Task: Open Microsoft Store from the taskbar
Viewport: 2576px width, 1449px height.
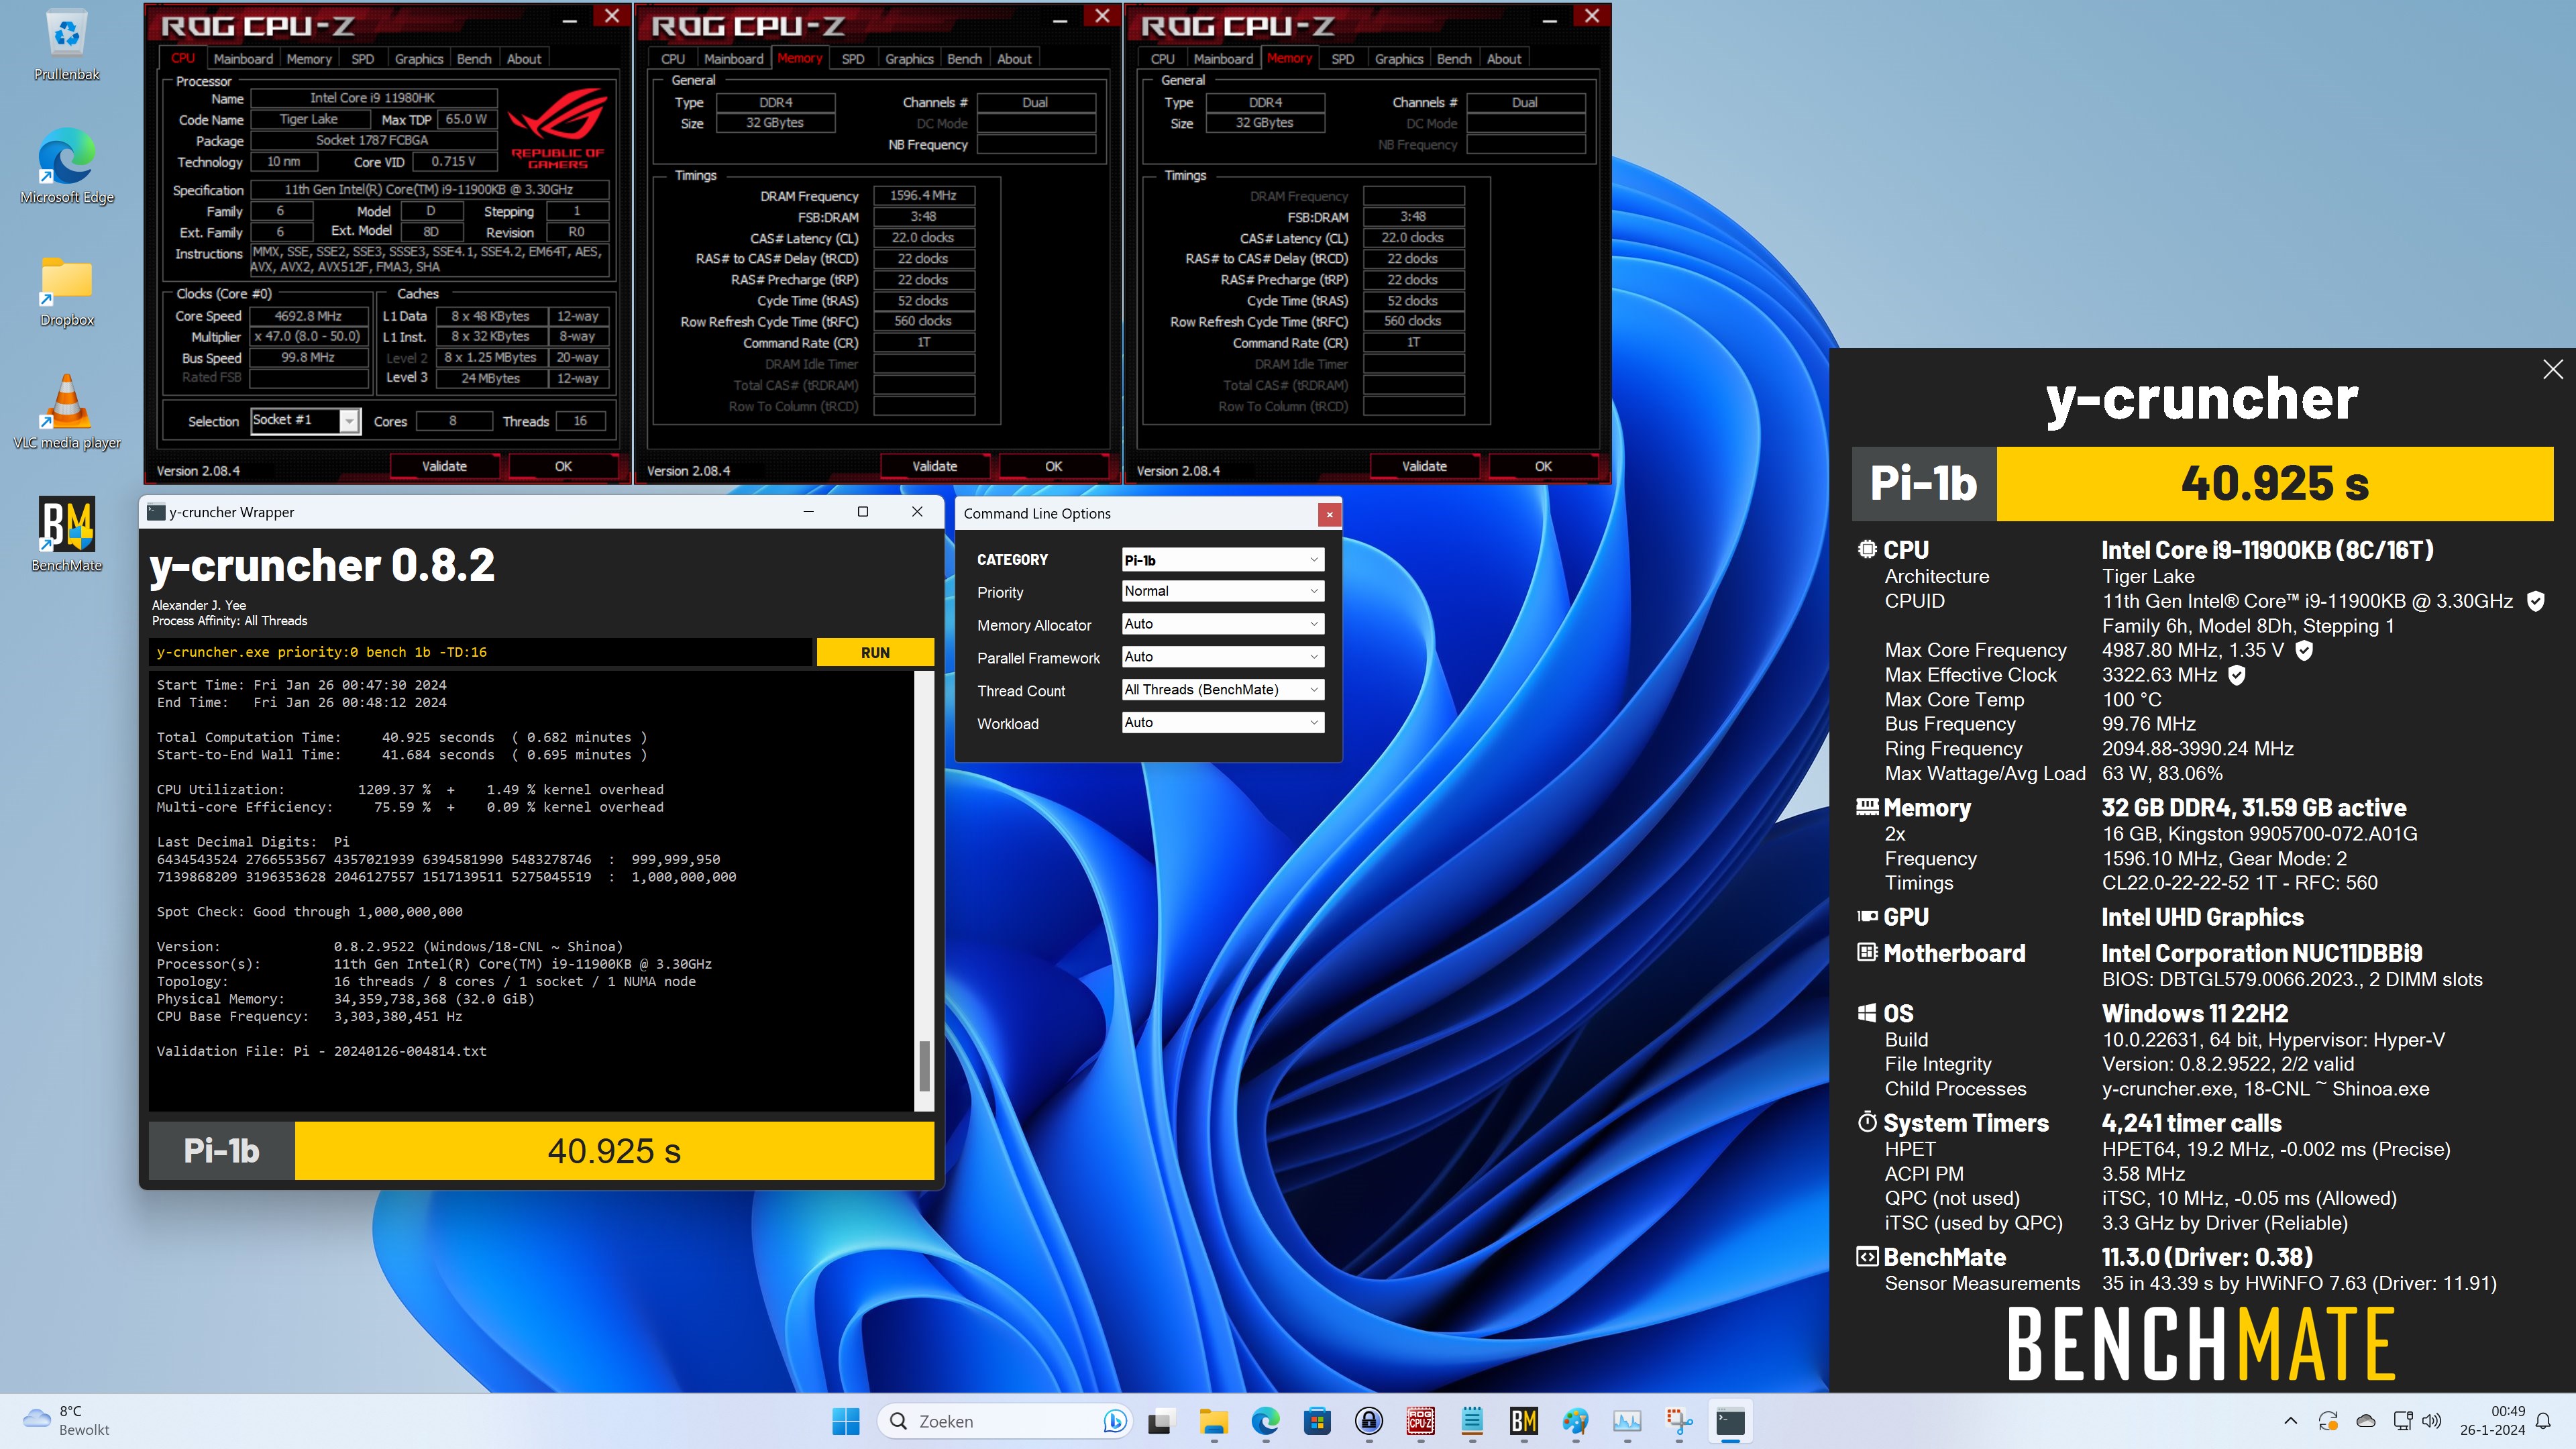Action: pos(1317,1421)
